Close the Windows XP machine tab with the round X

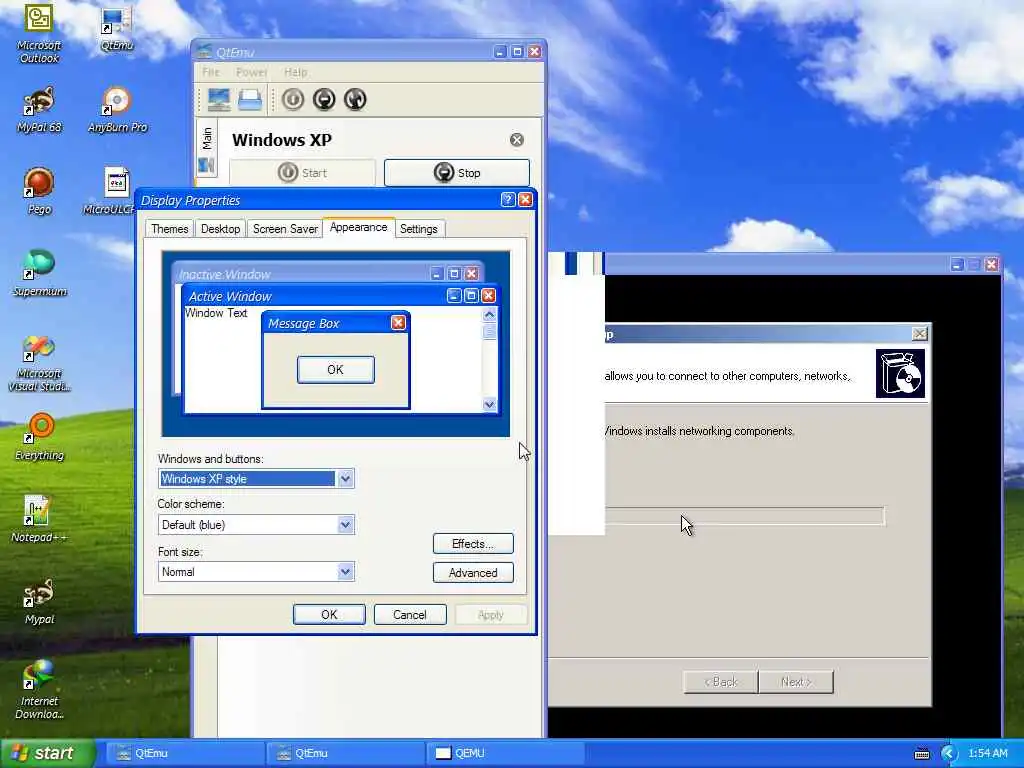pos(517,140)
